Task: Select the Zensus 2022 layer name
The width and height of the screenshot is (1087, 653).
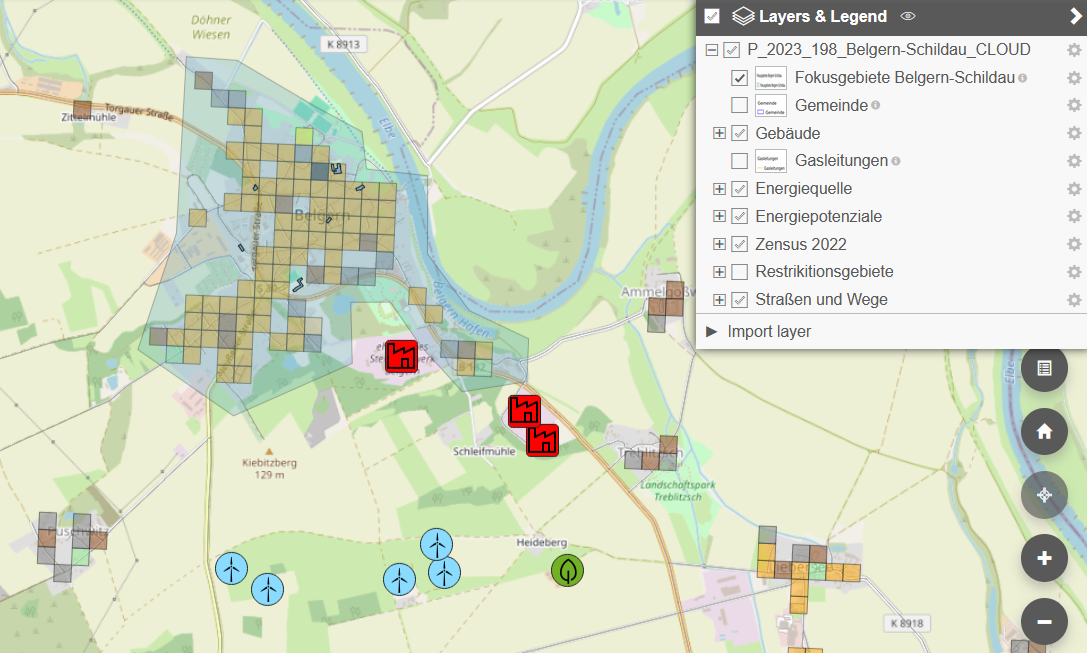Action: click(801, 244)
